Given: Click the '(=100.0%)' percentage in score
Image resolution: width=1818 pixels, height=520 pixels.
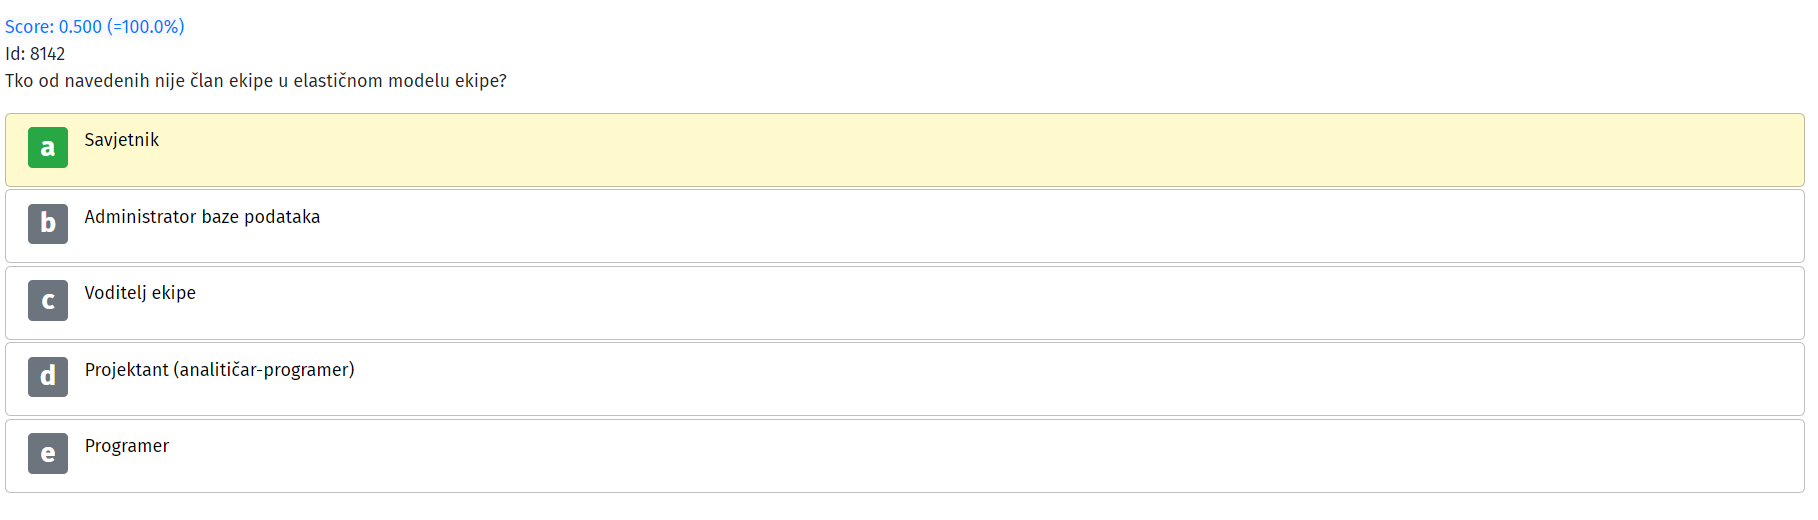Looking at the screenshot, I should pyautogui.click(x=146, y=27).
